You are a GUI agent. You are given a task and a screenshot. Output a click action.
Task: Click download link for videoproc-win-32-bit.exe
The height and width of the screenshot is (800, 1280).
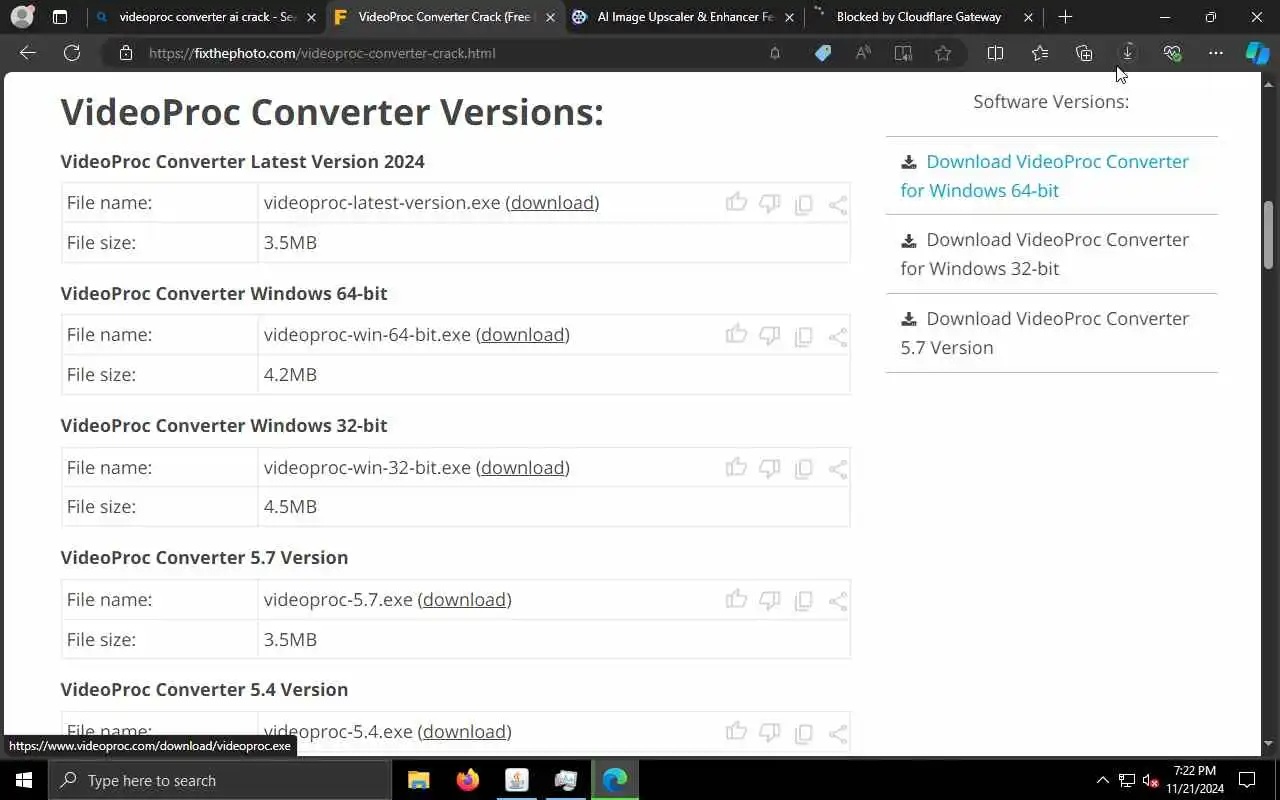click(523, 467)
